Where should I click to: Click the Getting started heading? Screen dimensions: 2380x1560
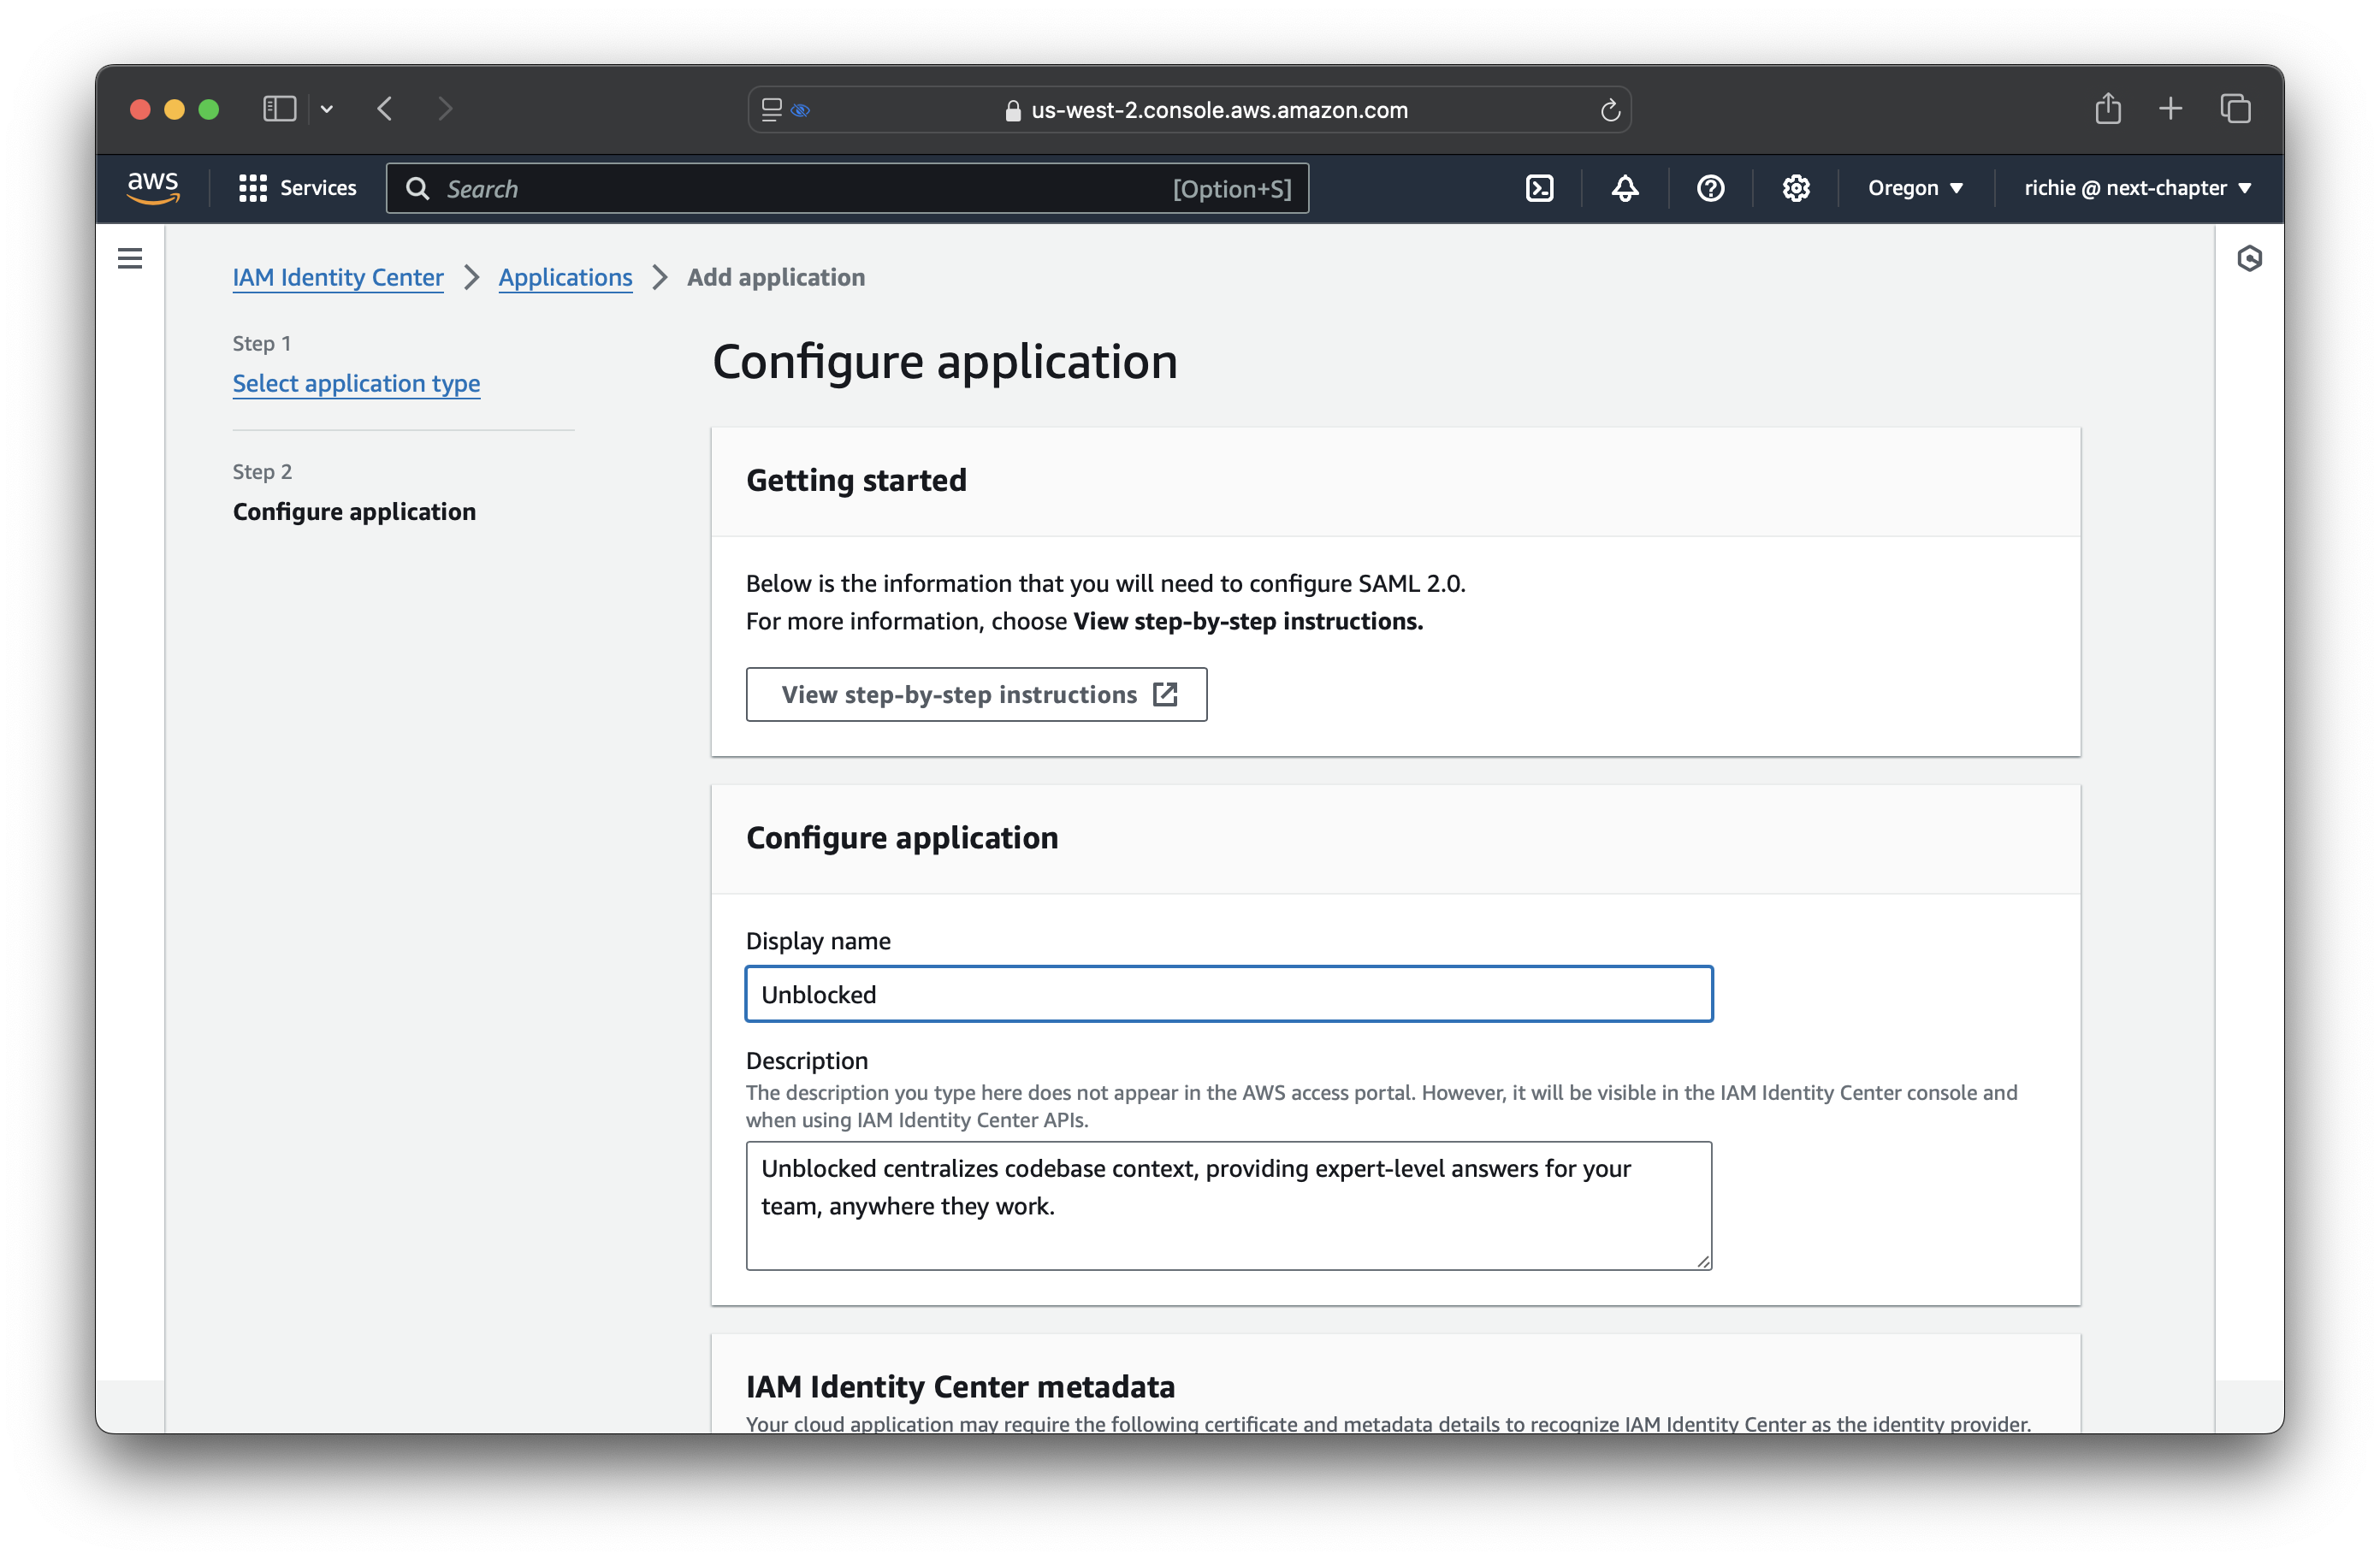[x=856, y=480]
